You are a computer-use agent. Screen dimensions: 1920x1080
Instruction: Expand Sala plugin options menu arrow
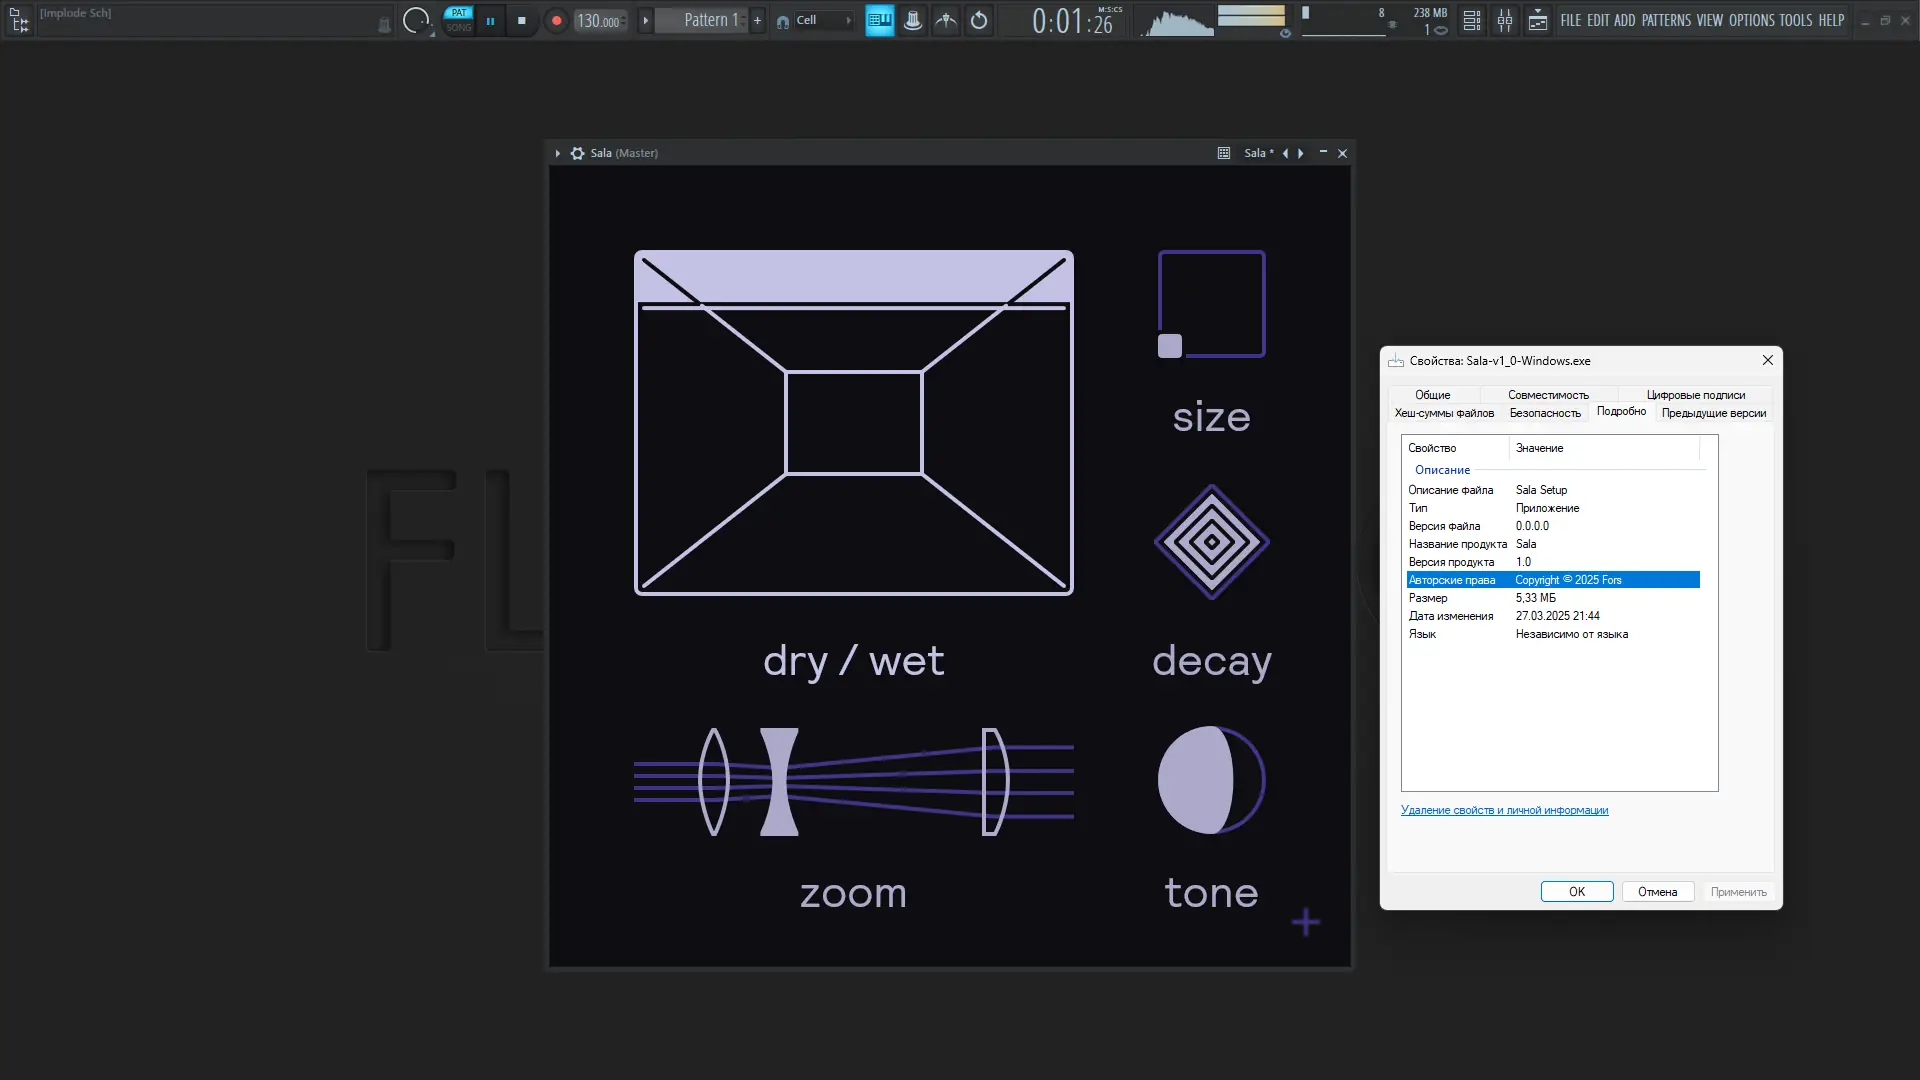tap(558, 153)
